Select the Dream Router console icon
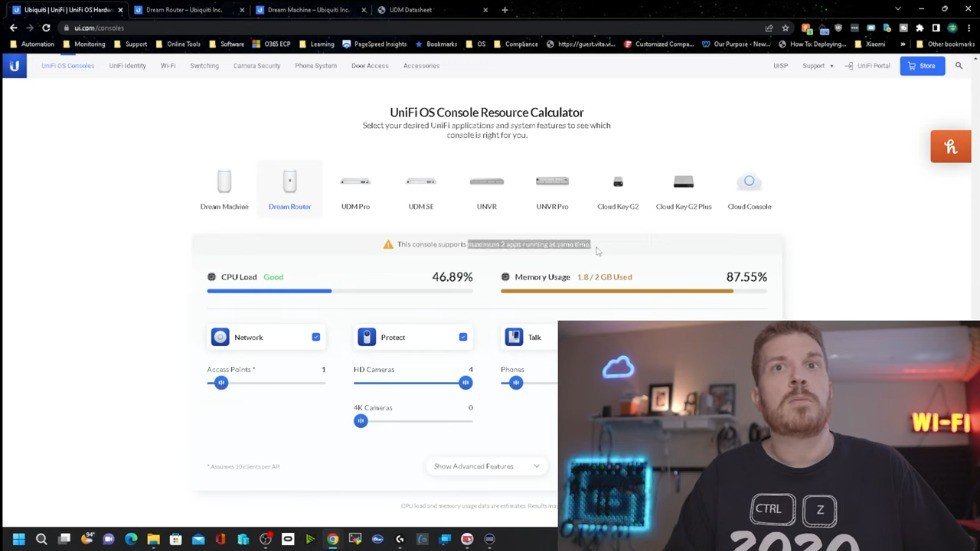The image size is (980, 551). [289, 181]
